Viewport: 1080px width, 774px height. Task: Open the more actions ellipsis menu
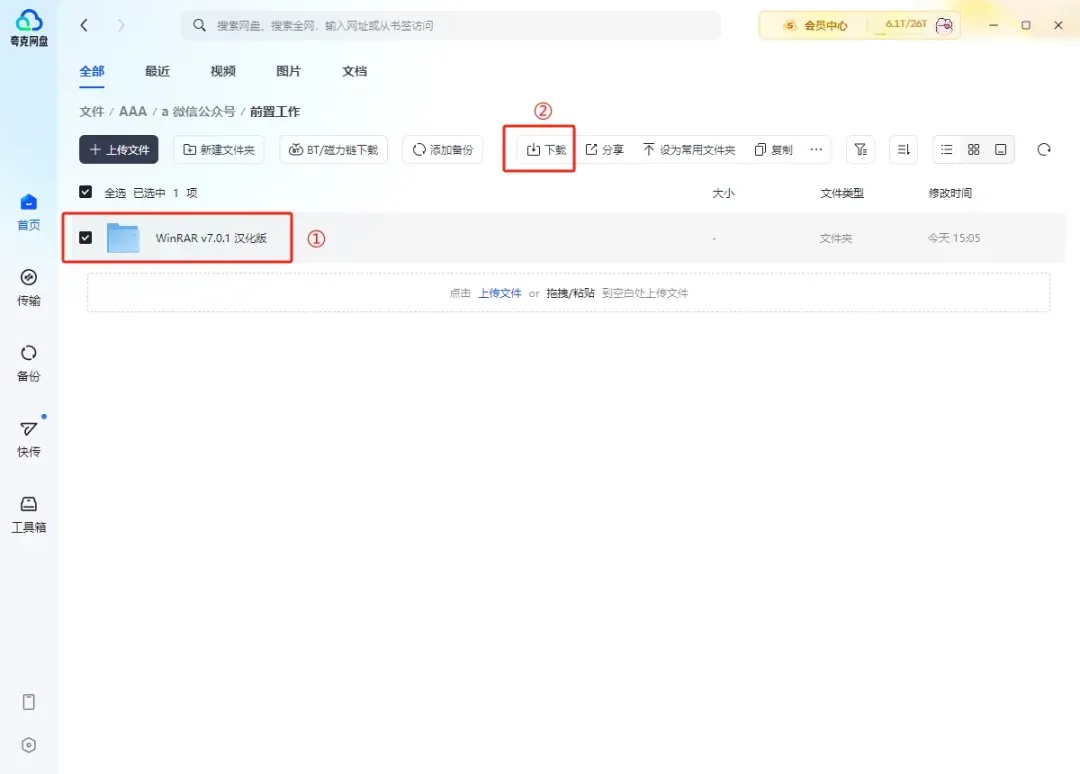[816, 149]
